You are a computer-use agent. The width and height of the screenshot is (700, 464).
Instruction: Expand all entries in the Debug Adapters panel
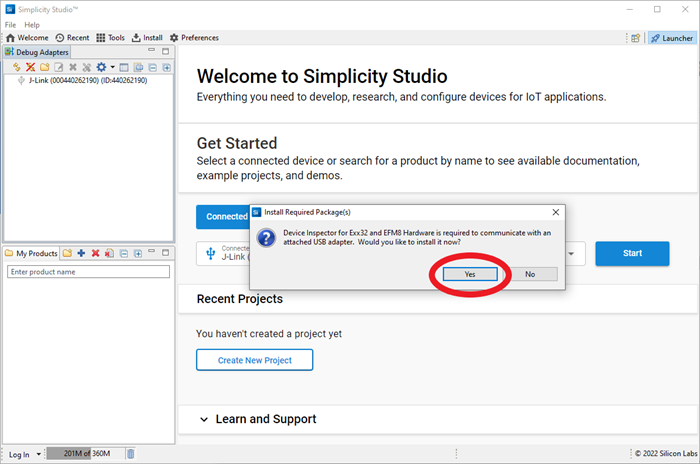pos(167,67)
